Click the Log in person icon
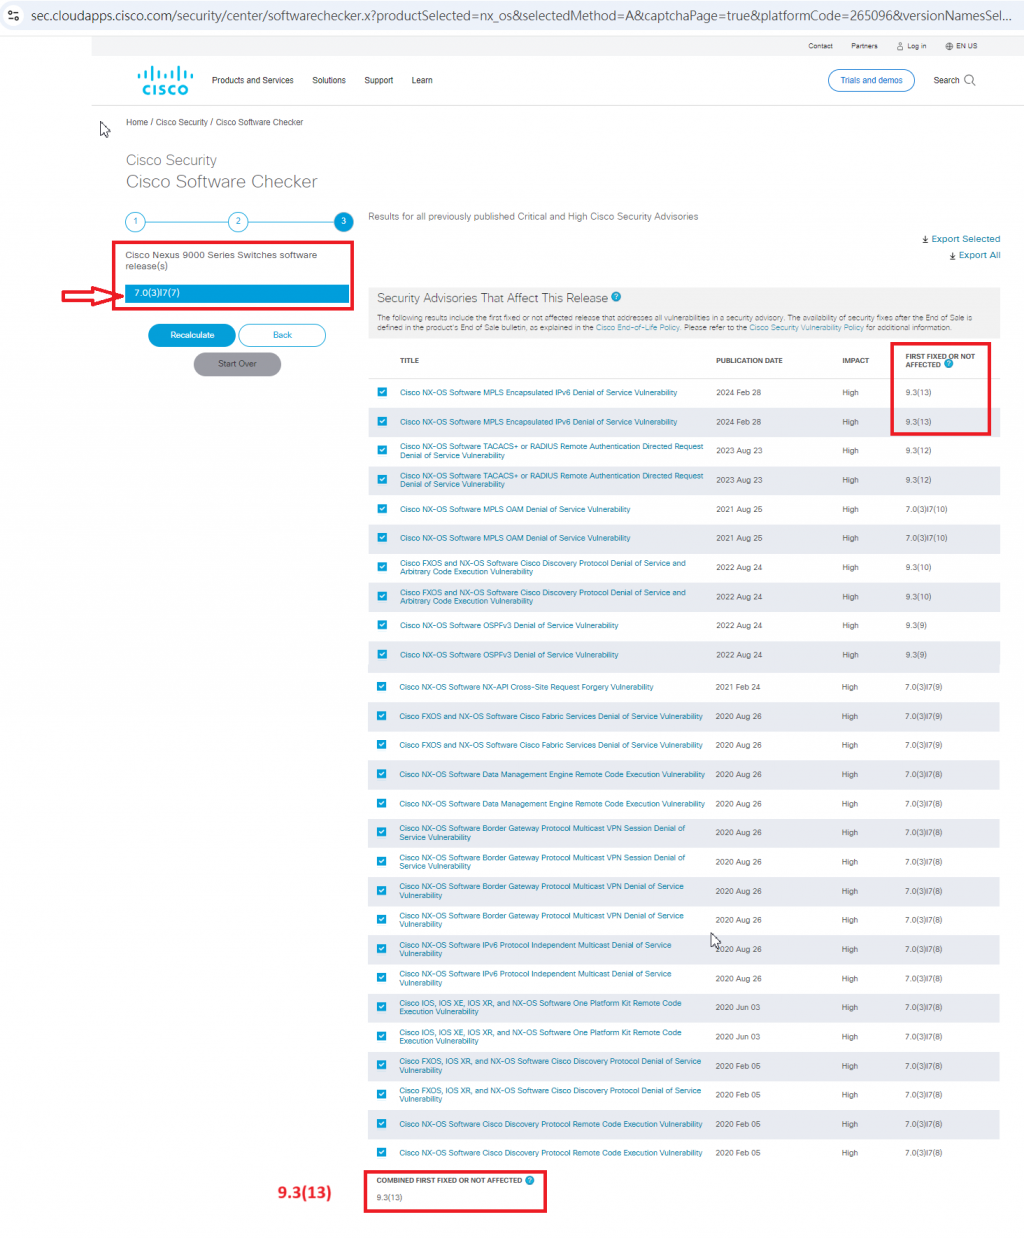The image size is (1024, 1238). tap(900, 46)
